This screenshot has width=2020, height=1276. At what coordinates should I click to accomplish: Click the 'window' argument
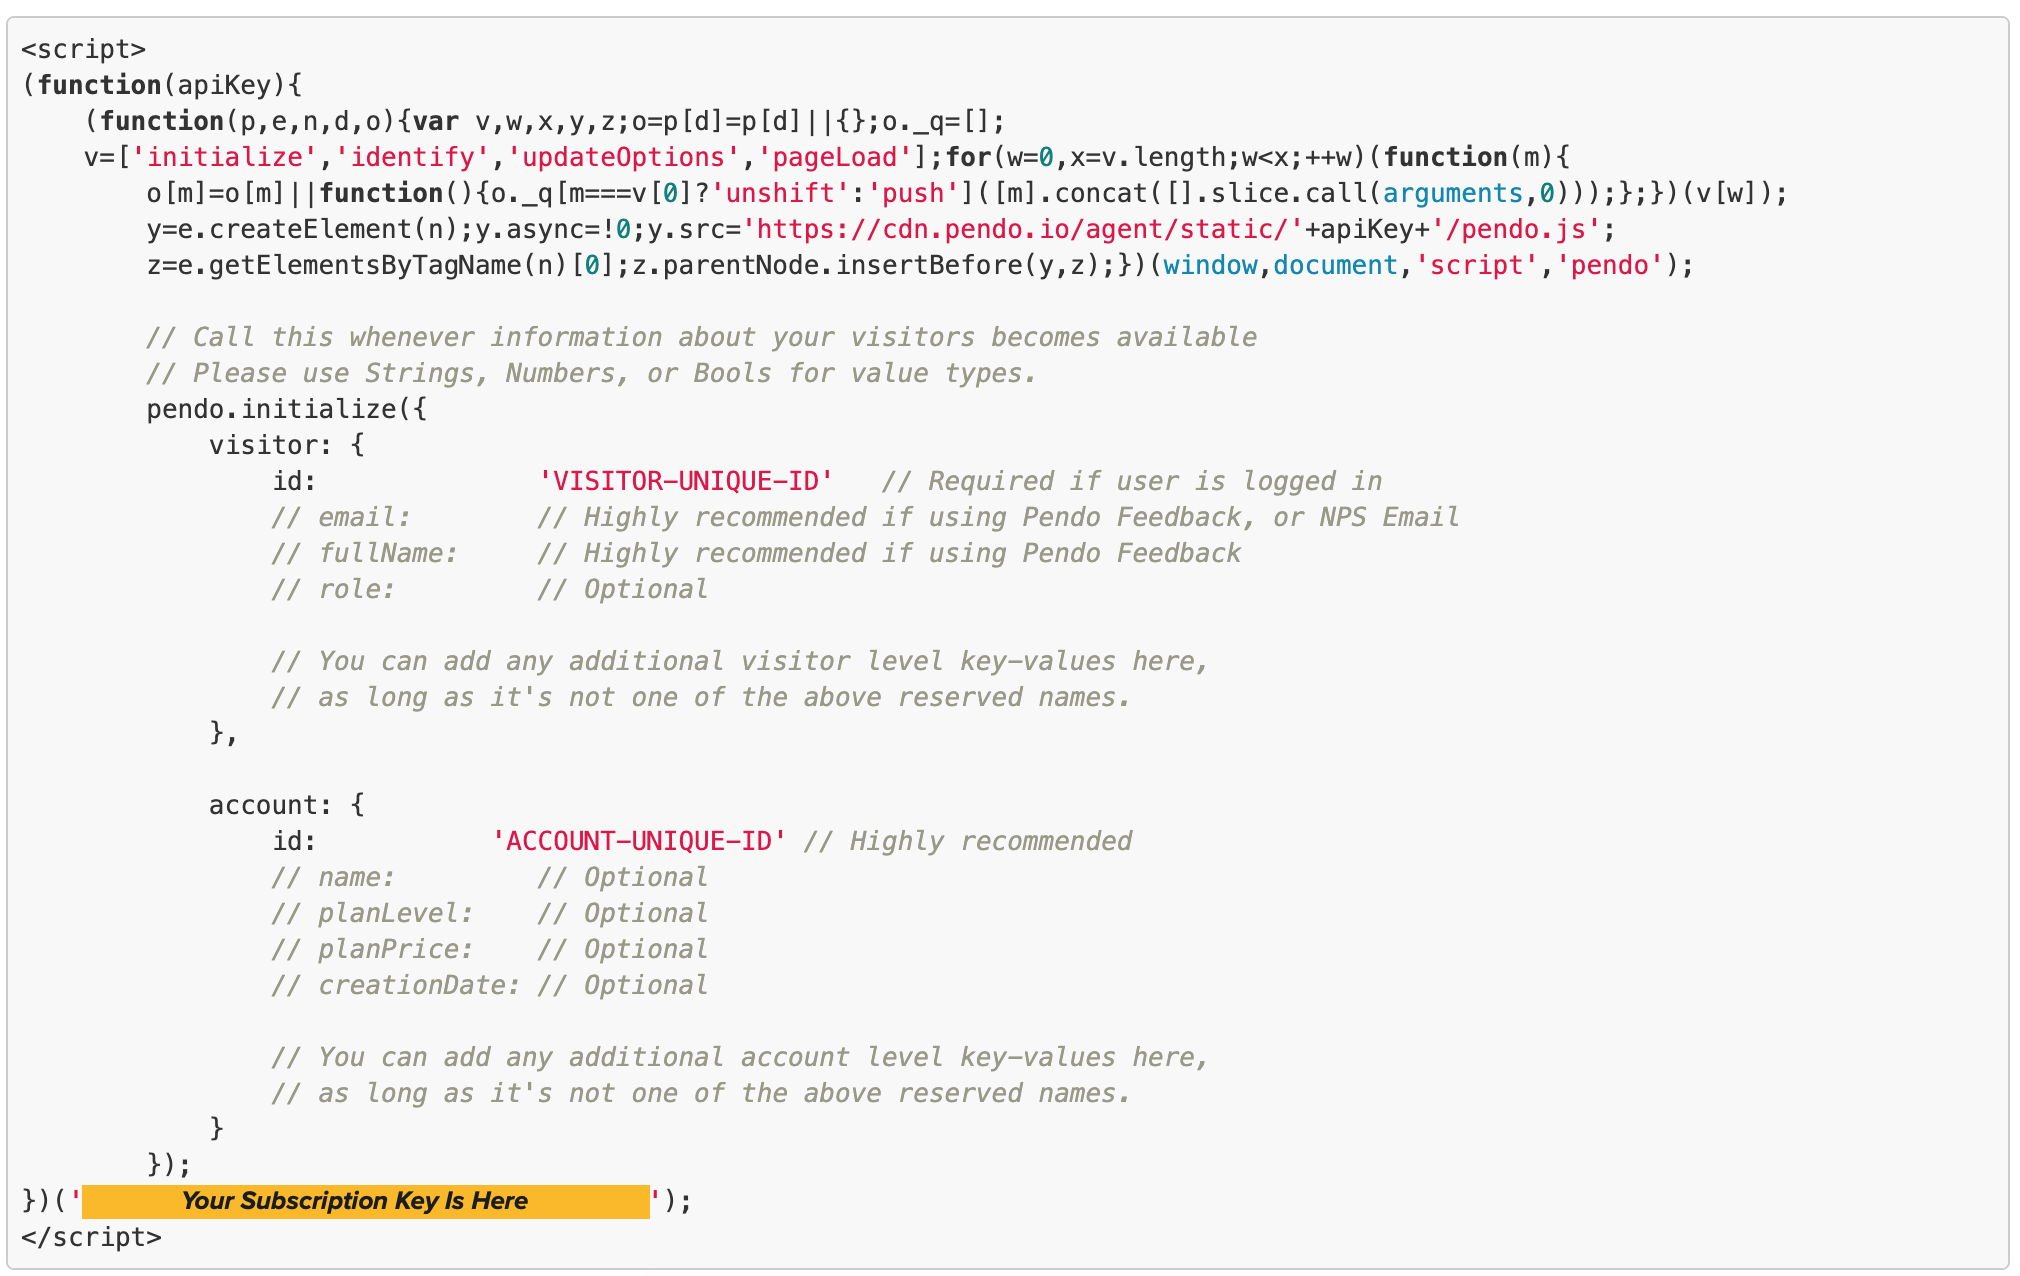pos(1210,265)
